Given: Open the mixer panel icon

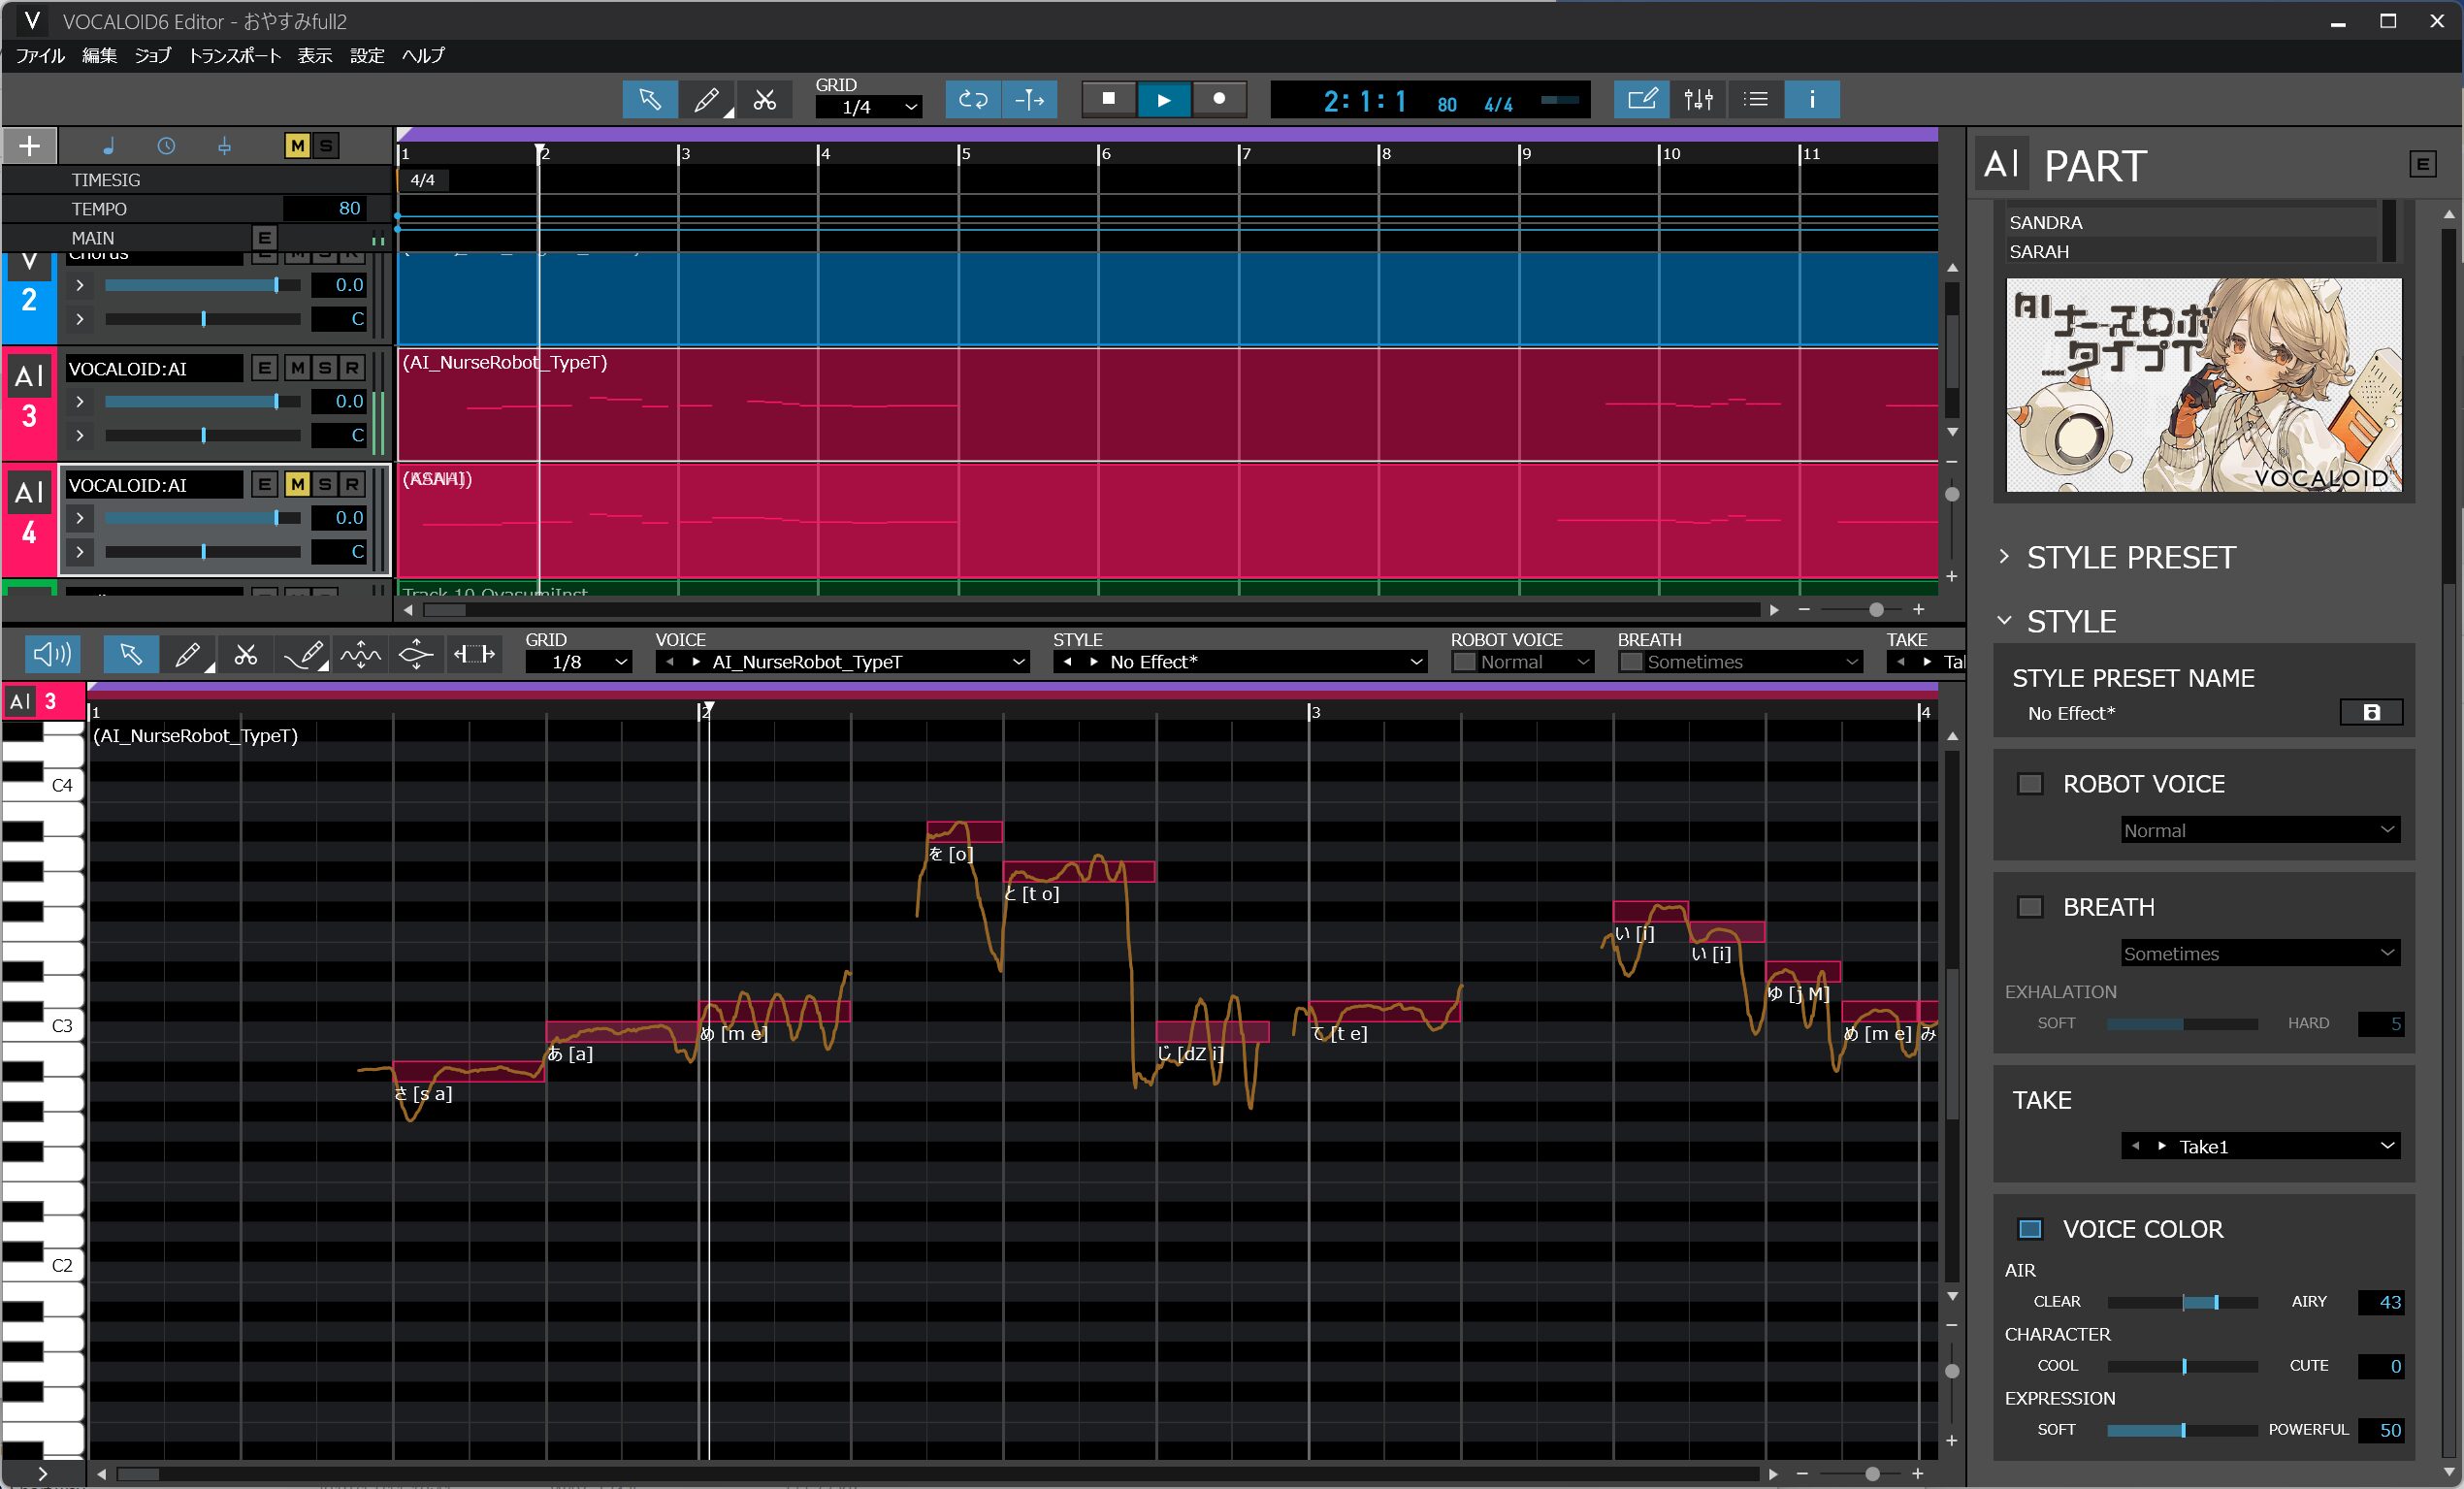Looking at the screenshot, I should [1698, 99].
